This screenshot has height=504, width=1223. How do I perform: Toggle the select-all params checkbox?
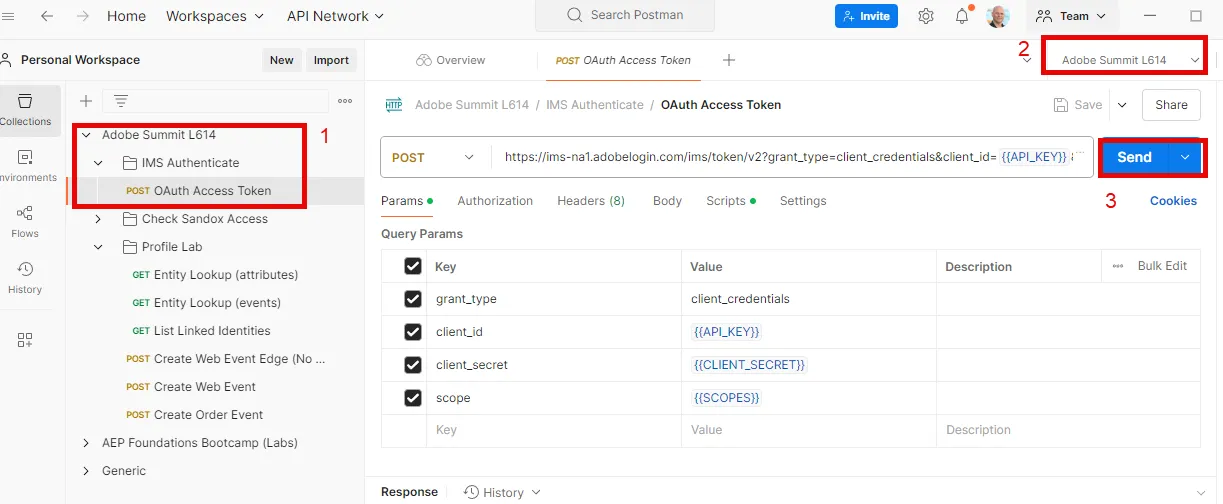412,266
